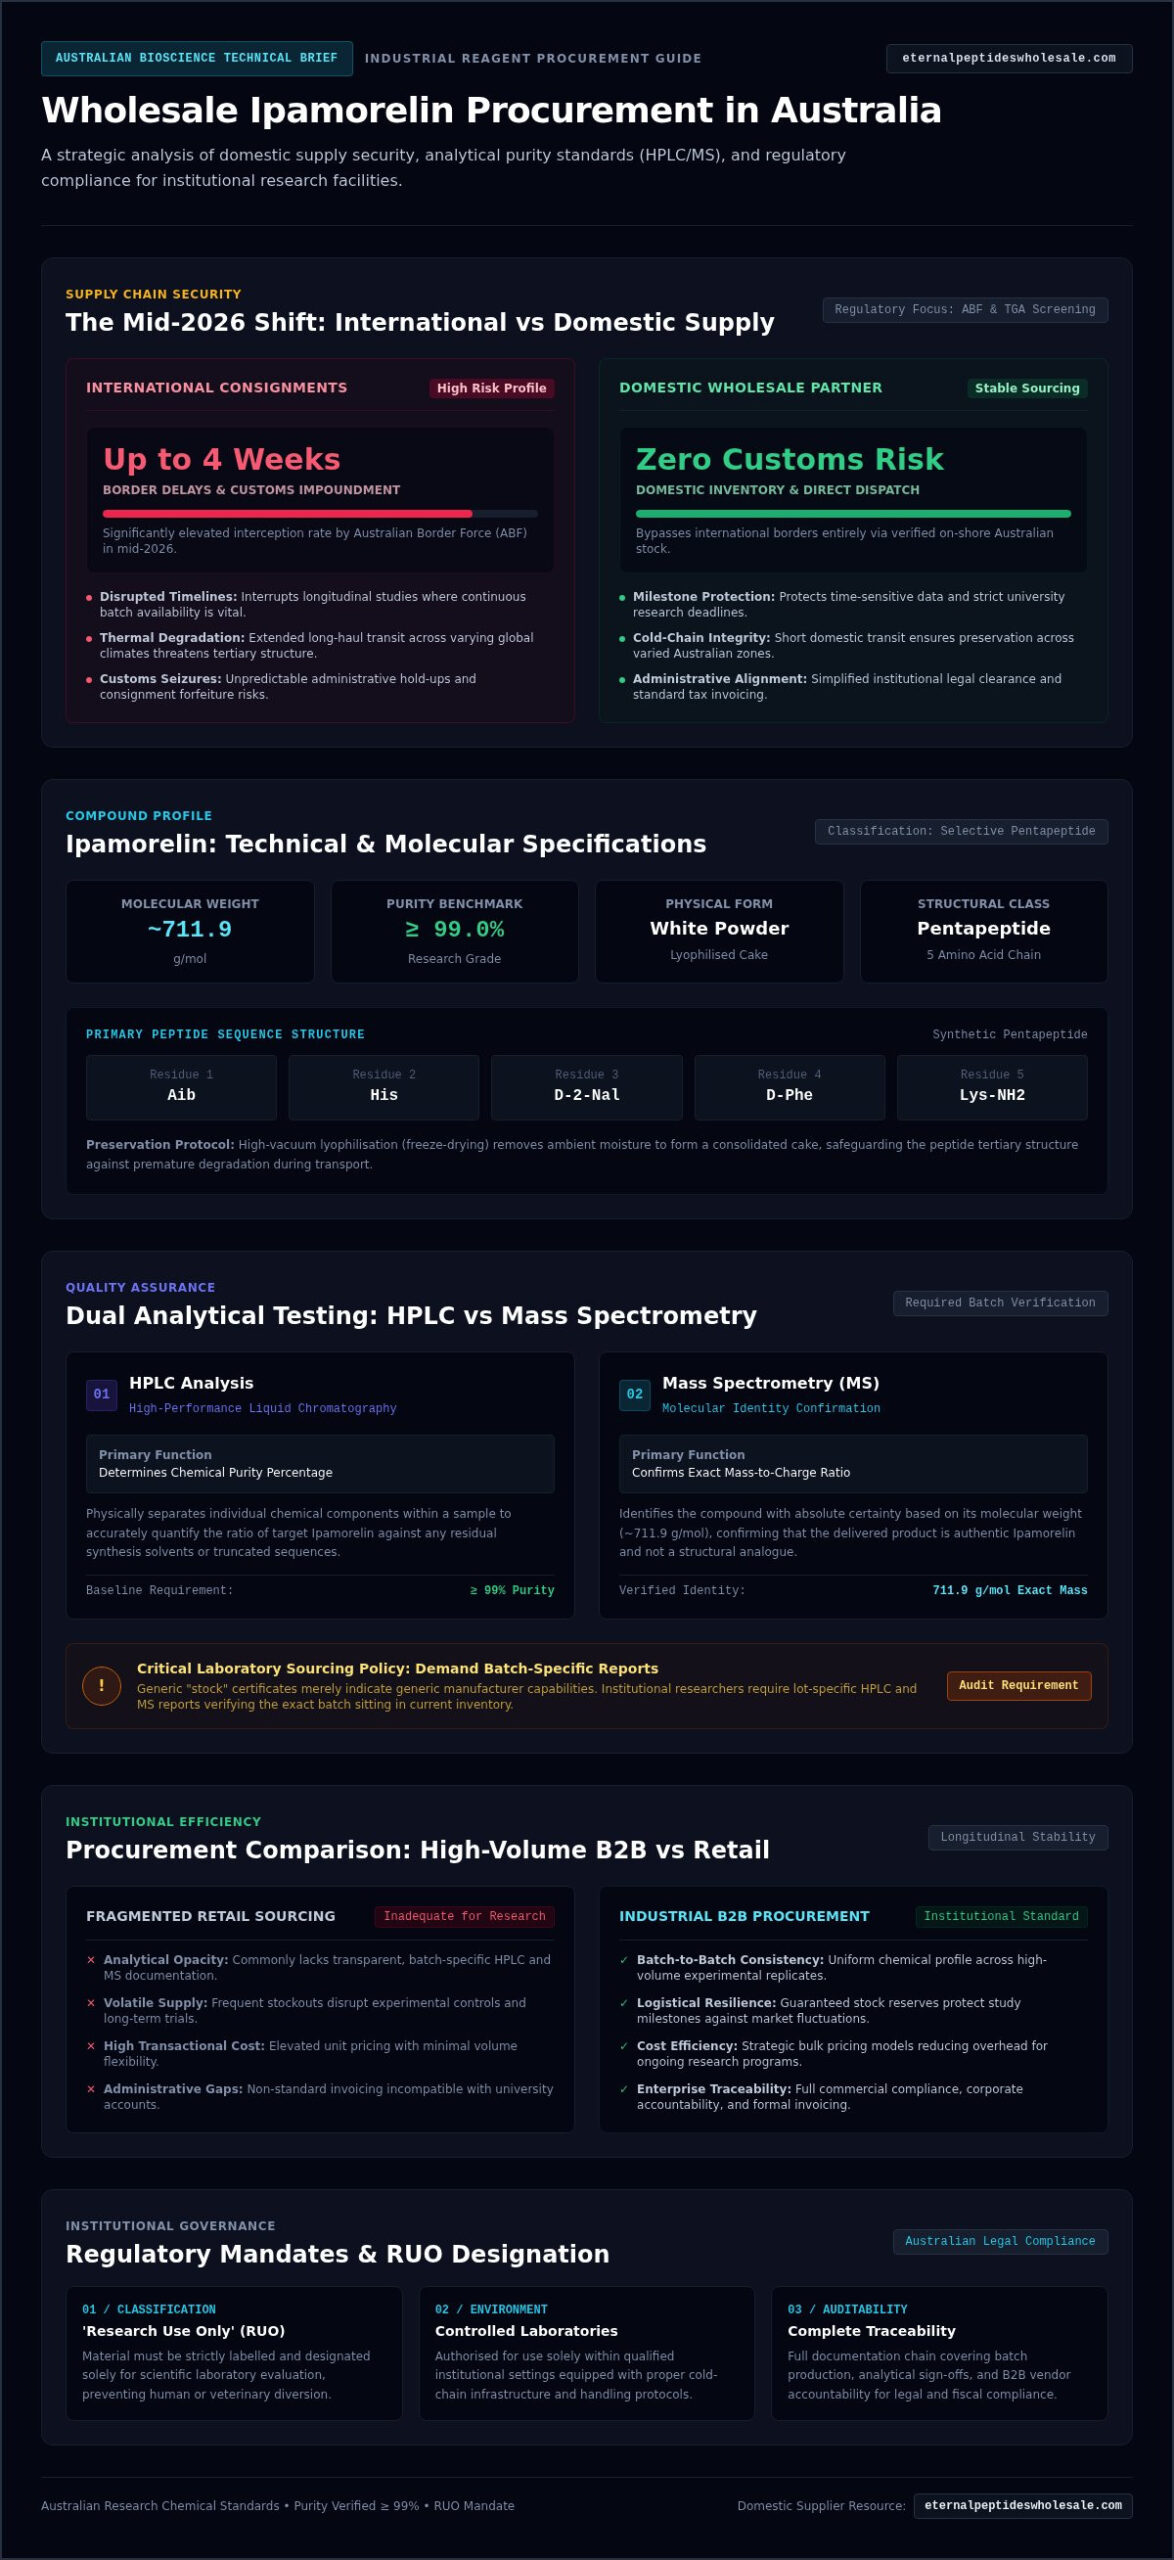Select the Residue 3 D-2-Nal card
The image size is (1174, 2560).
pyautogui.click(x=587, y=1087)
